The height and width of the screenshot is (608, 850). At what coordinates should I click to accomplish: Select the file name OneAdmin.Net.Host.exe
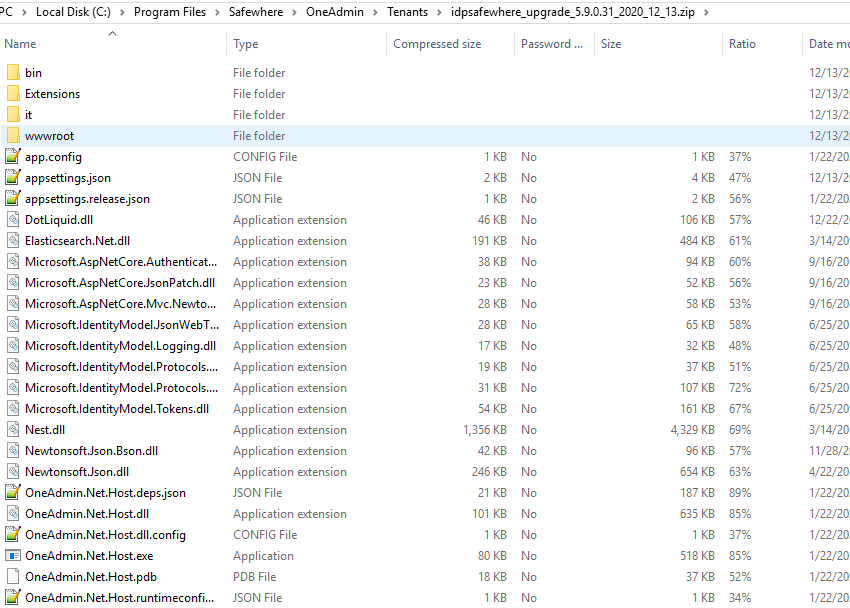(89, 556)
